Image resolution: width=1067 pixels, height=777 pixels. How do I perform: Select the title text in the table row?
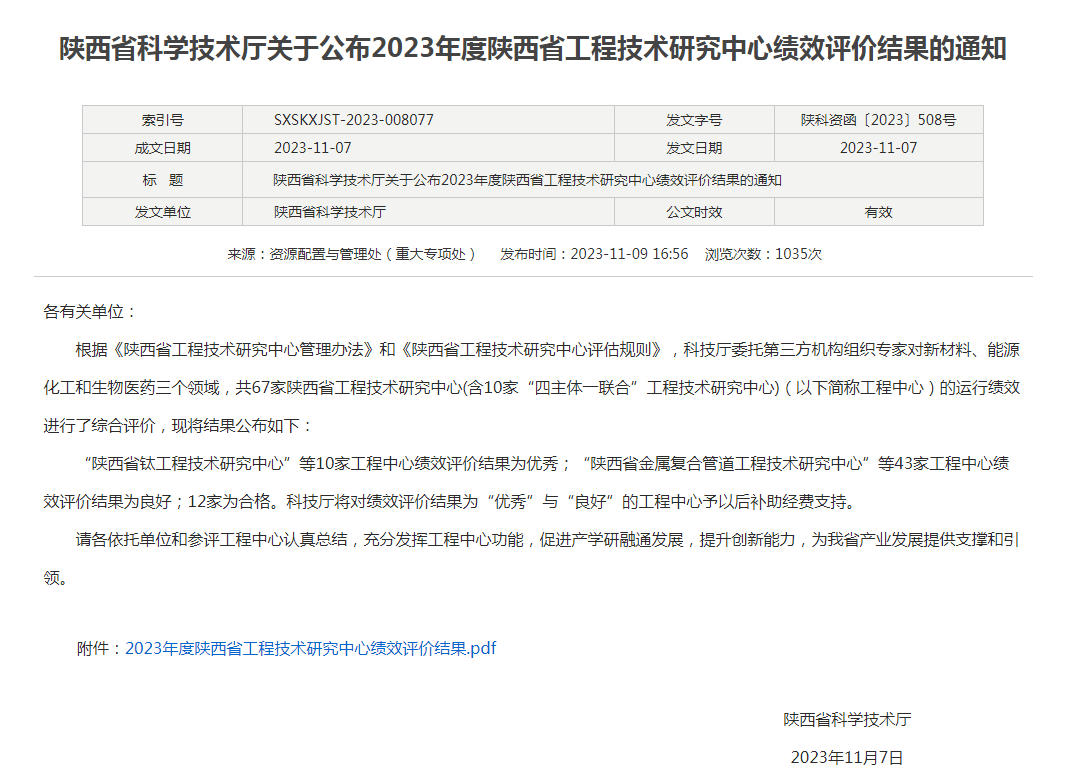[x=527, y=180]
